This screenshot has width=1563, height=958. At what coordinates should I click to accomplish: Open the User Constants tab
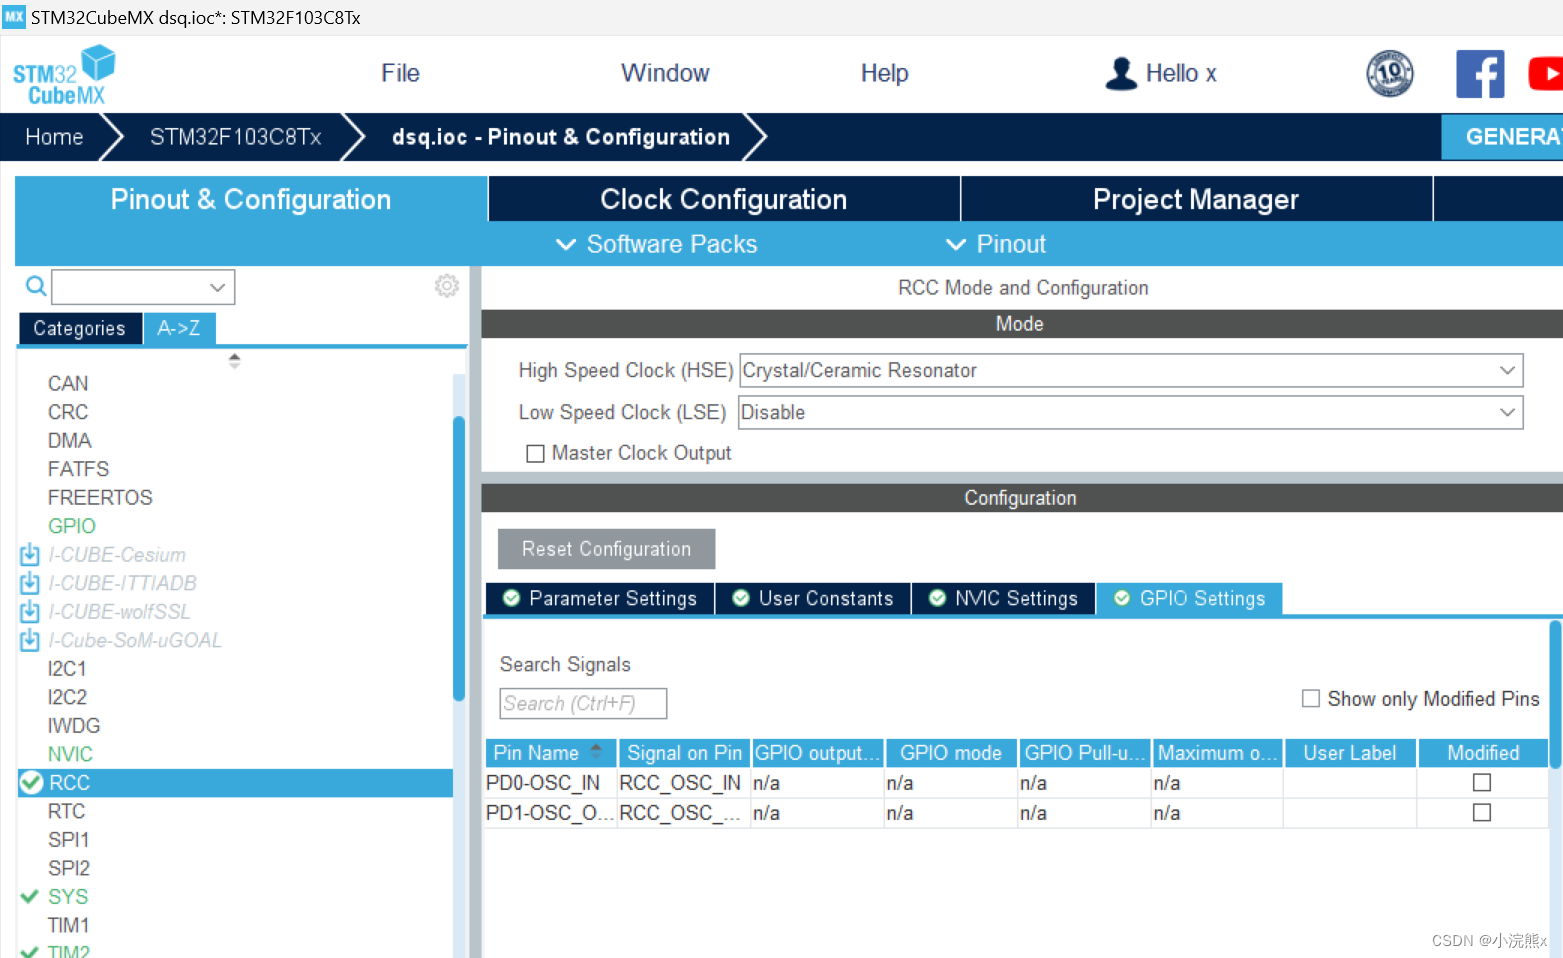click(813, 598)
